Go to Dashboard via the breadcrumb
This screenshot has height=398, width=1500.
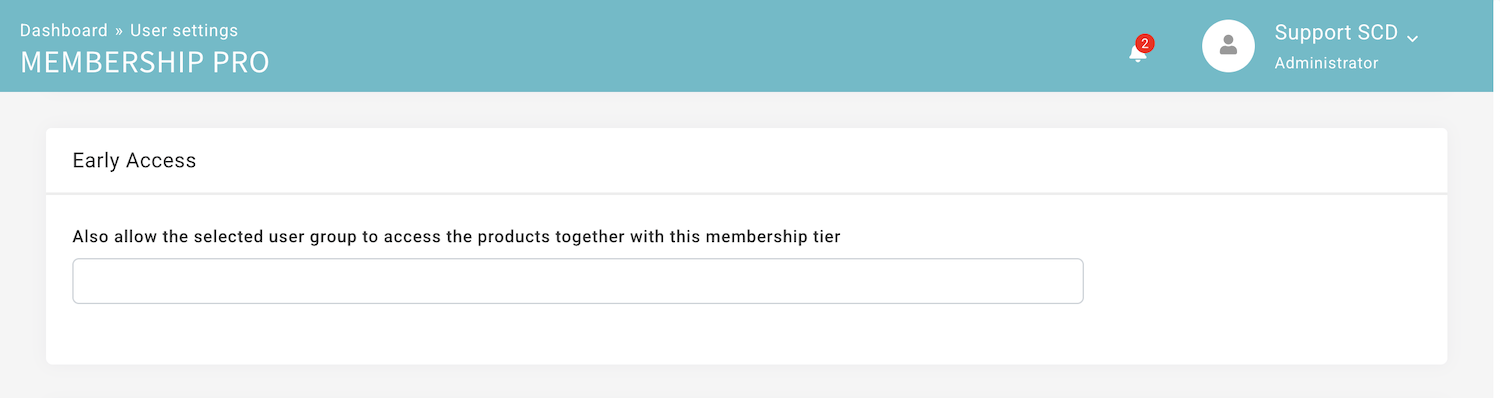click(64, 30)
